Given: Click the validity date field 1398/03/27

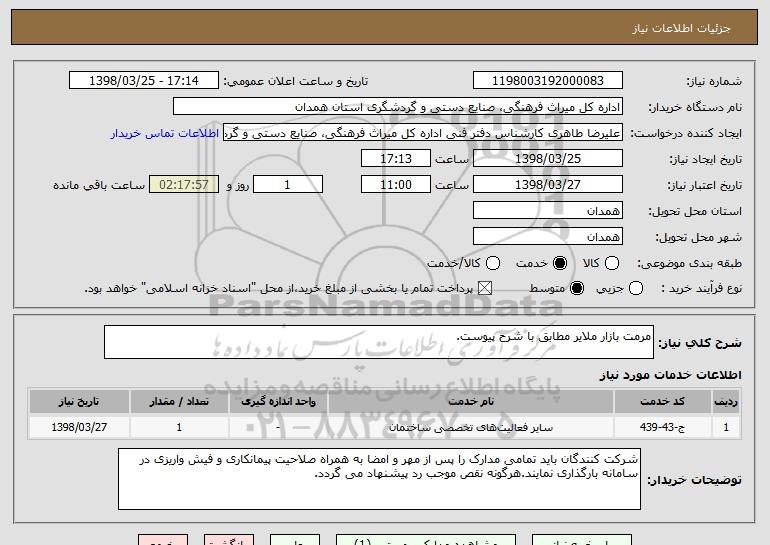Looking at the screenshot, I should (x=548, y=185).
